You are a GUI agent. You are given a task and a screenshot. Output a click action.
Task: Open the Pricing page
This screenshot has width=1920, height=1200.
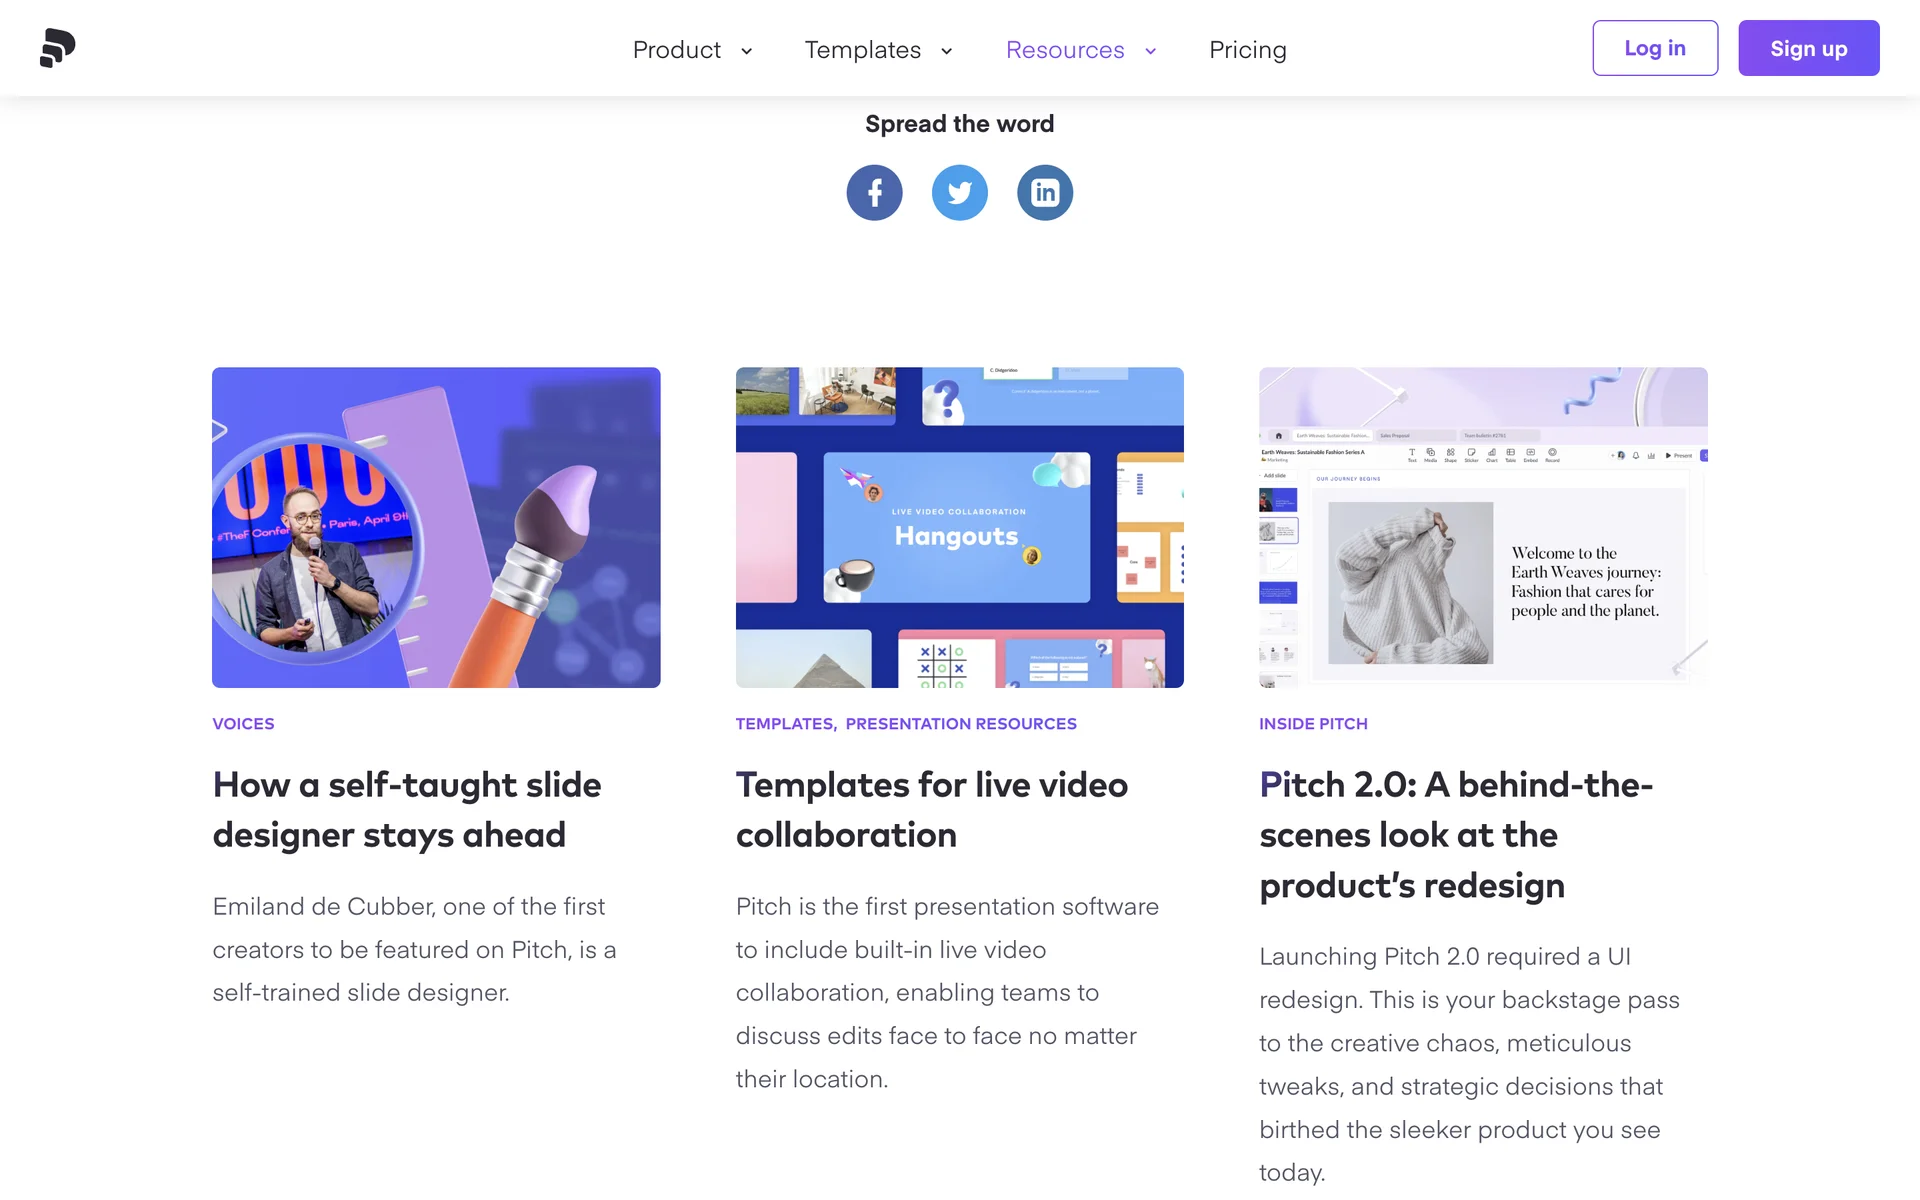(1247, 50)
